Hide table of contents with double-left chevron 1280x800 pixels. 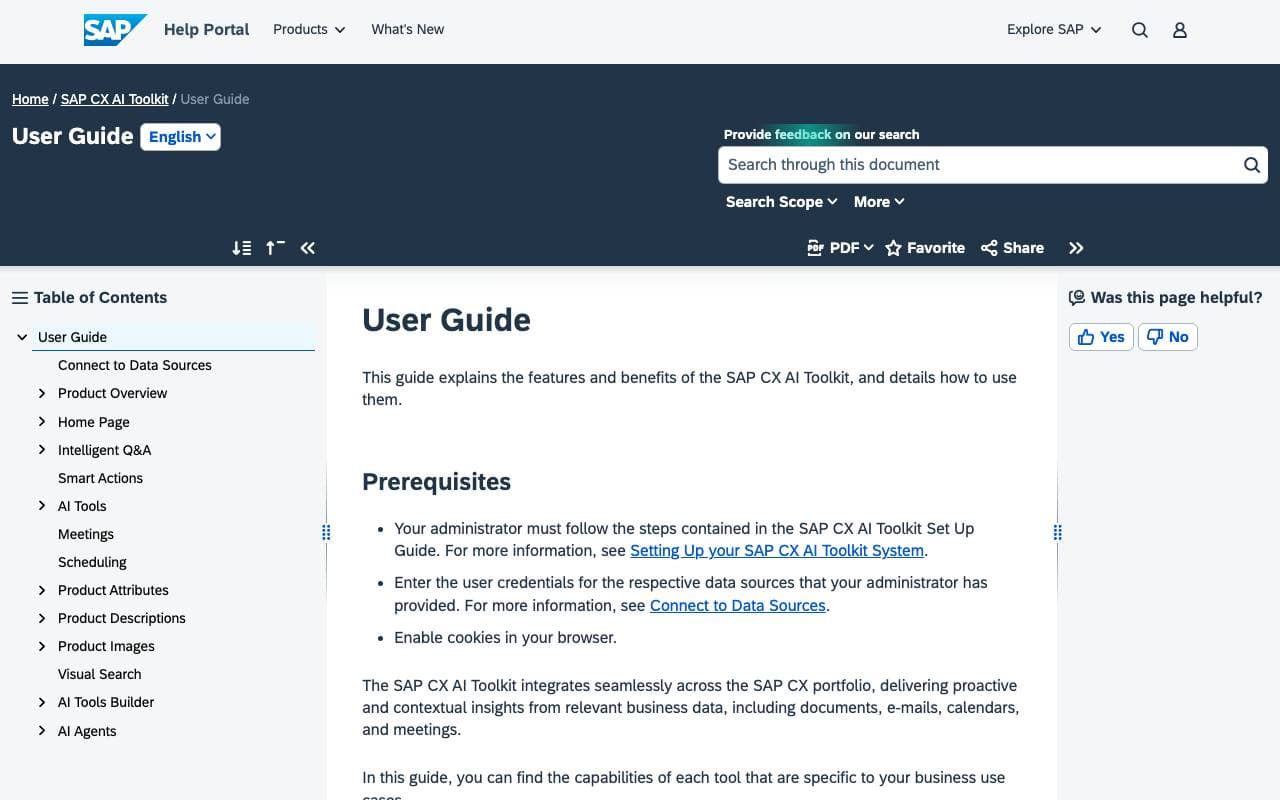308,248
